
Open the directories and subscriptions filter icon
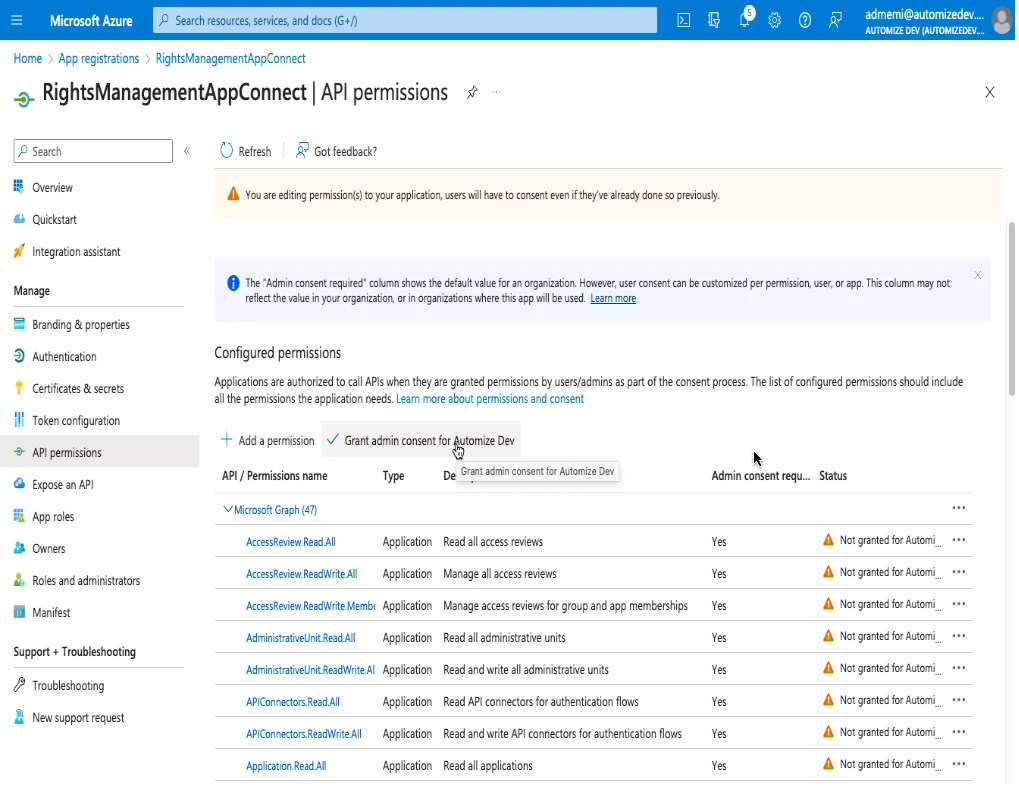[714, 20]
